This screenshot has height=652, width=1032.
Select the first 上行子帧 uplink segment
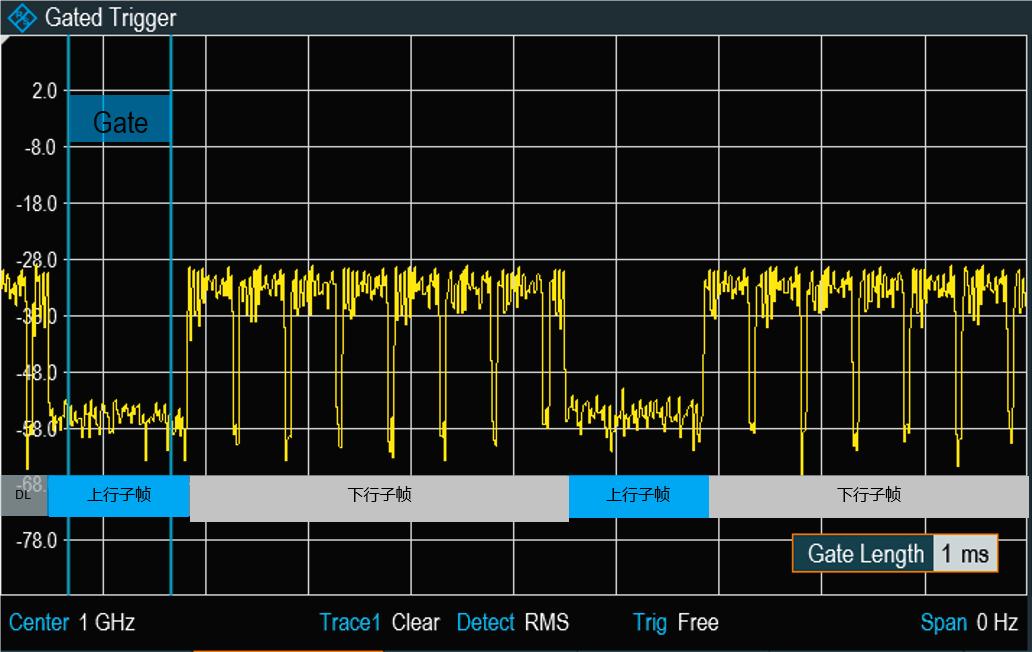[118, 496]
